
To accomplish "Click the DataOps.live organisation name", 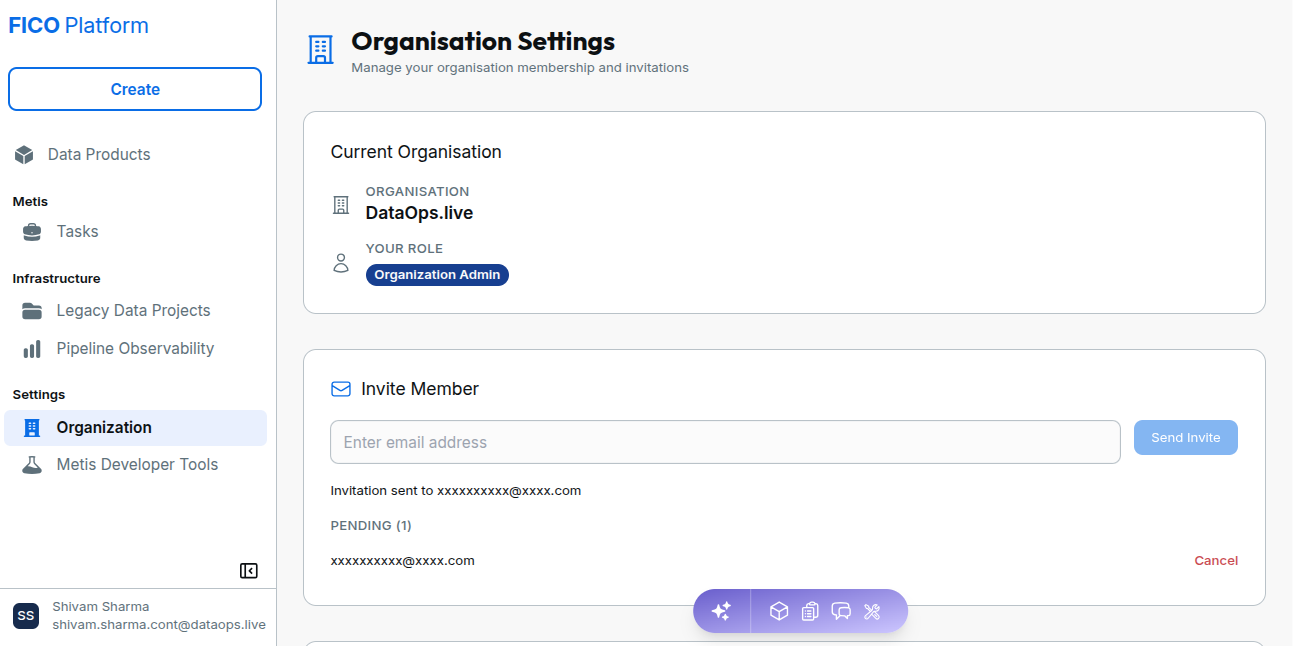I will tap(419, 213).
